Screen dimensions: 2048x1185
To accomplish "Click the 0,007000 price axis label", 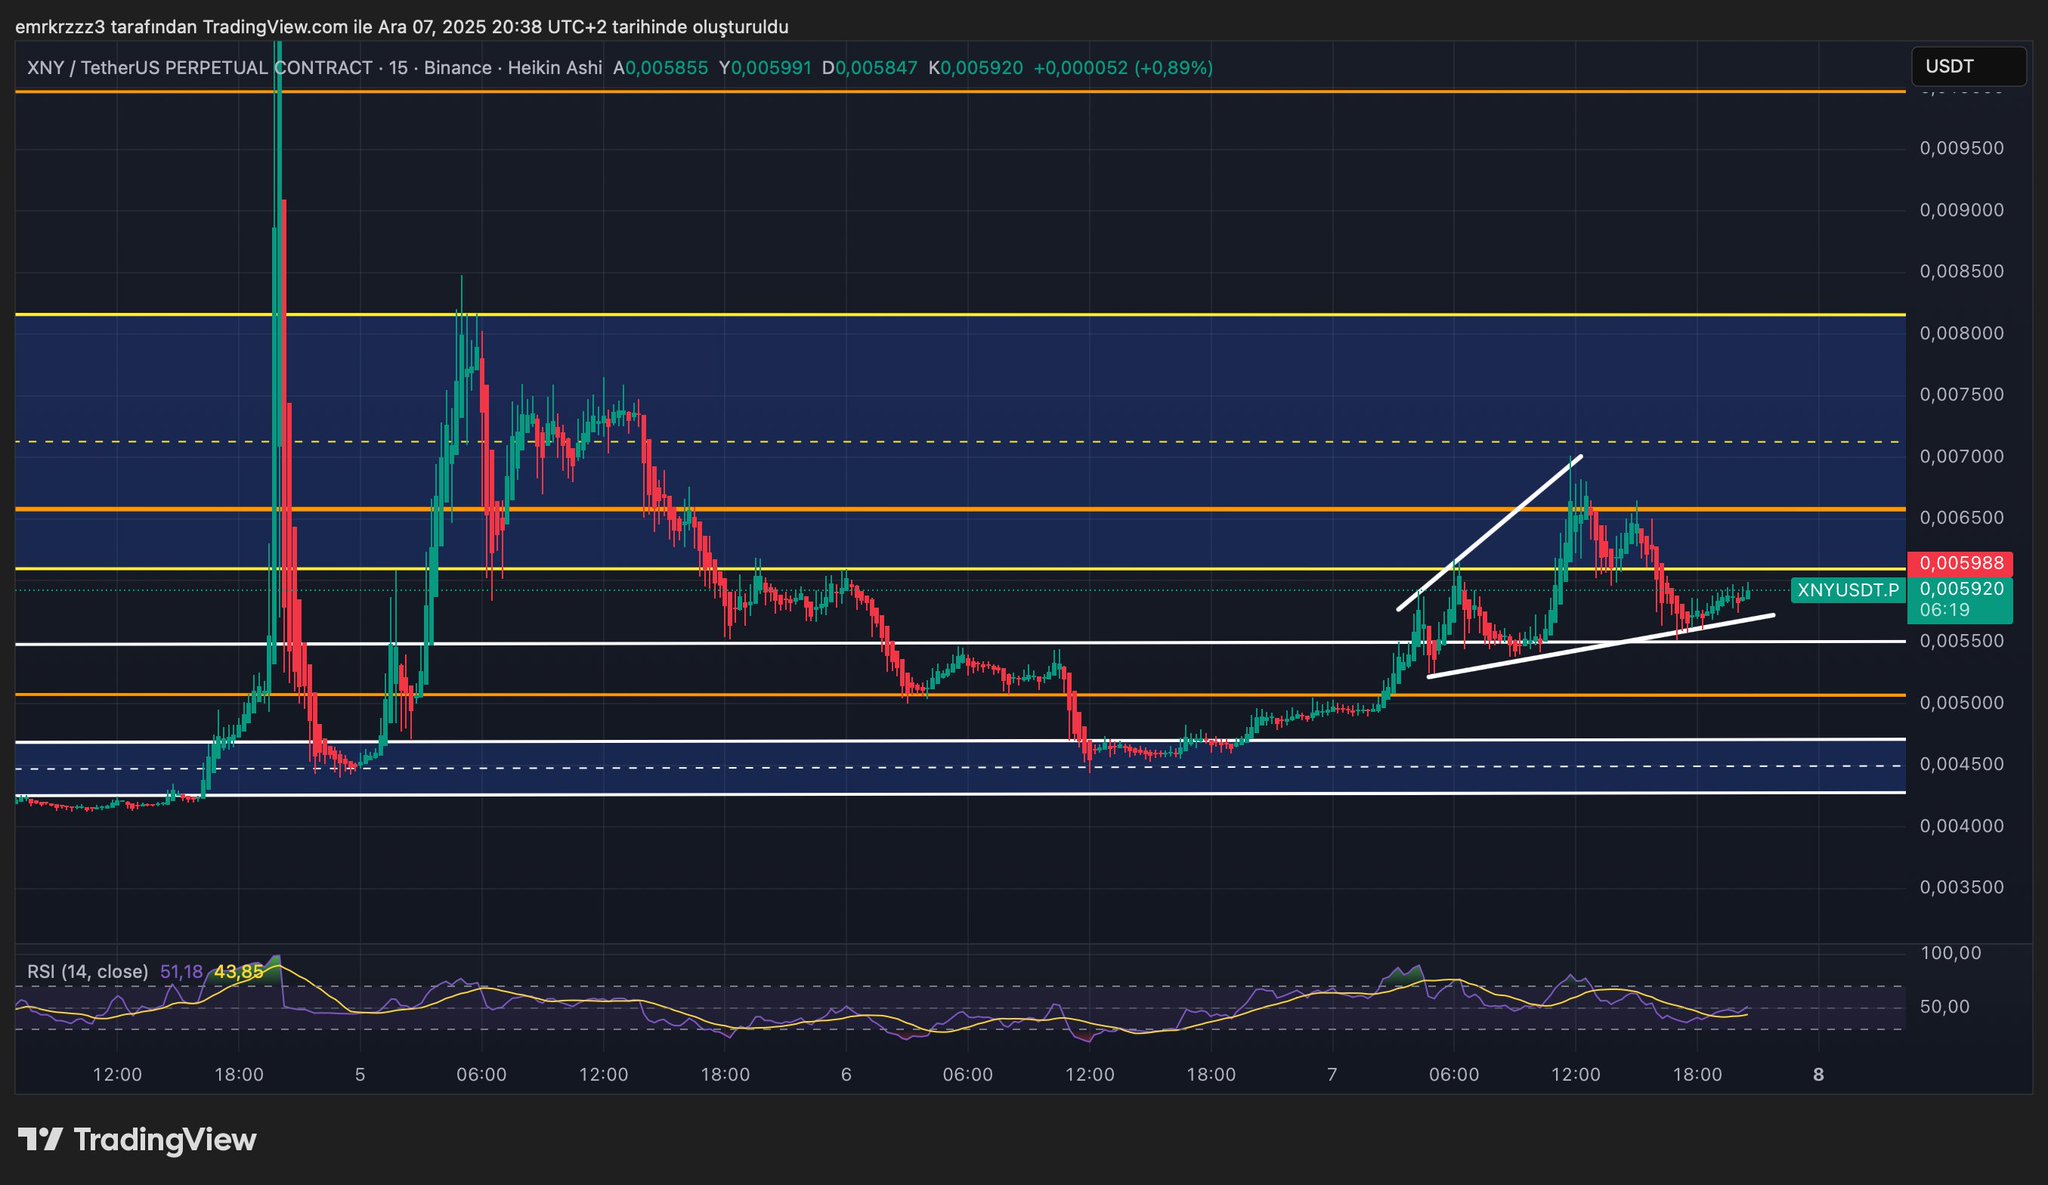I will [x=1961, y=457].
